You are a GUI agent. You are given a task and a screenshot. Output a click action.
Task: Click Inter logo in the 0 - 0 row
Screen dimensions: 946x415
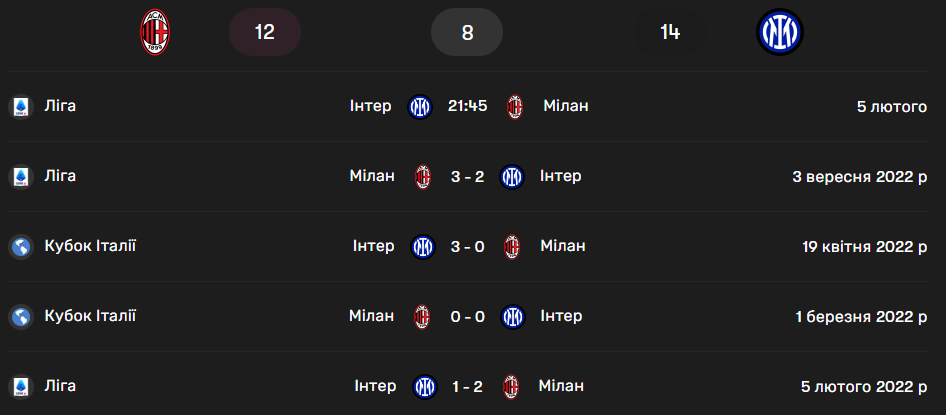[512, 317]
